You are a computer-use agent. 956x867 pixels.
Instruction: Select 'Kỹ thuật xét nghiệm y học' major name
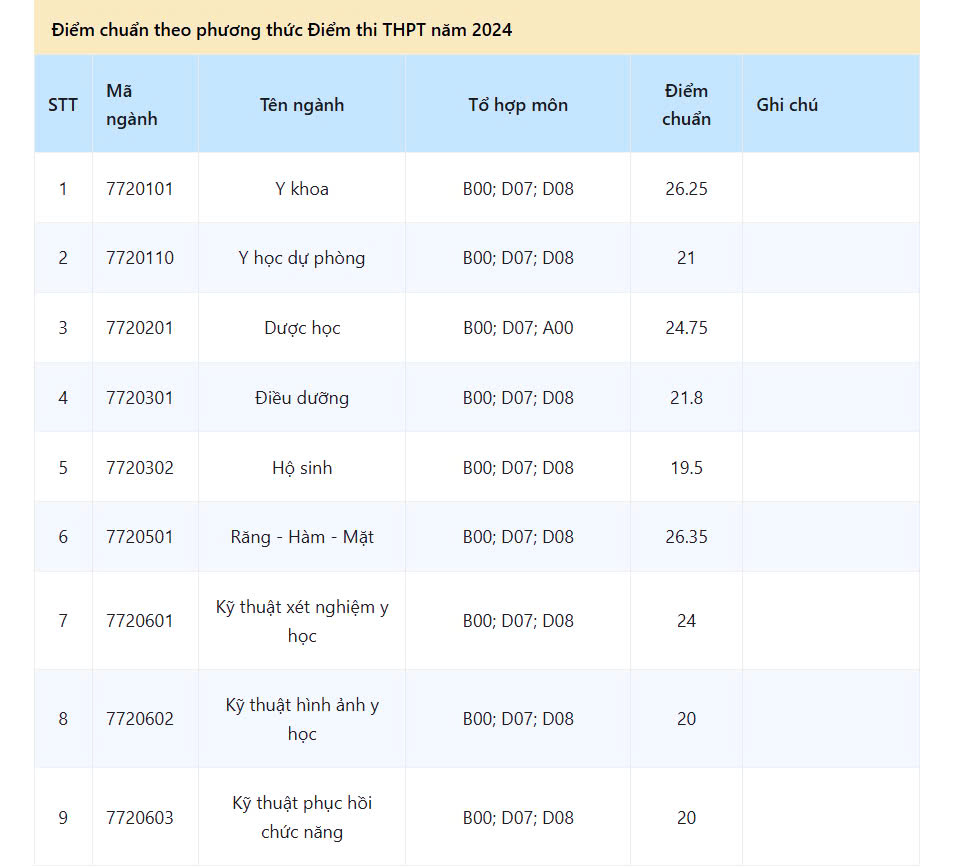(x=302, y=621)
